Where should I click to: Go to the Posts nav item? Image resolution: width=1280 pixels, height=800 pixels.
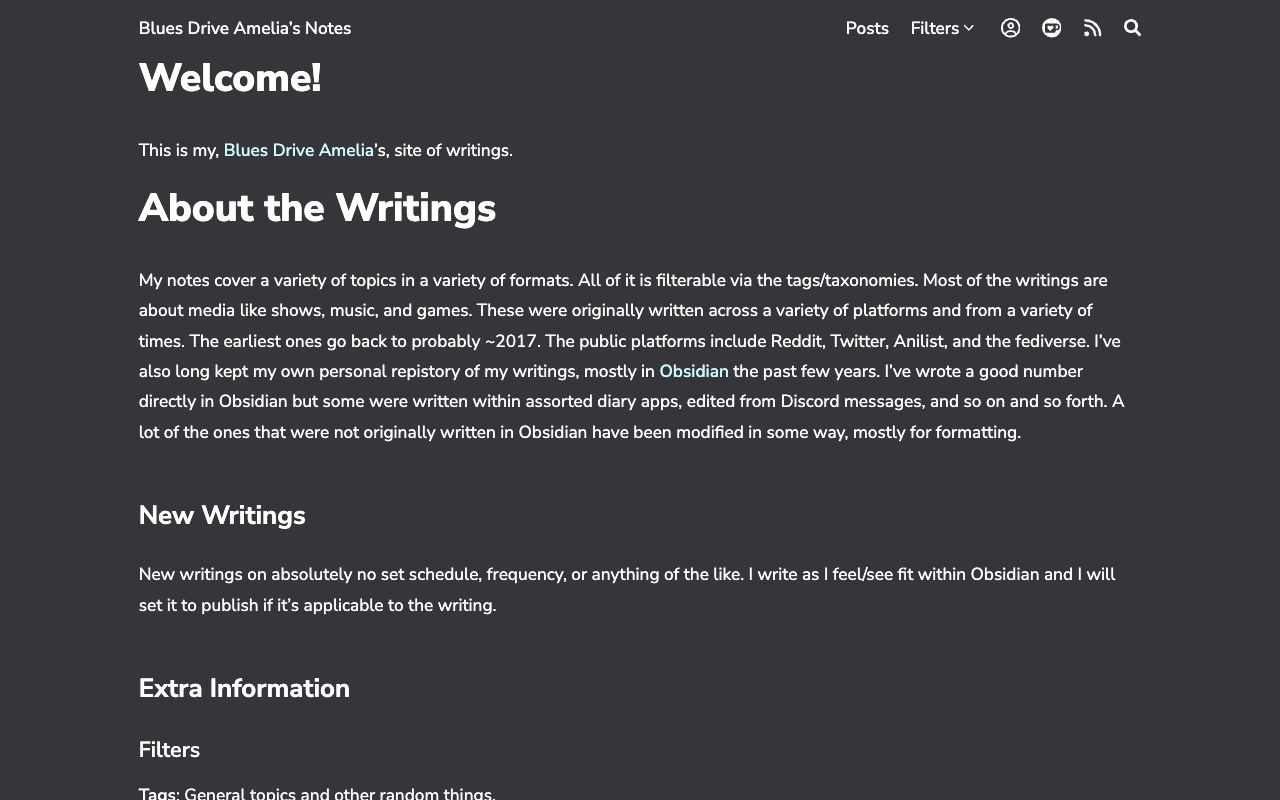[x=867, y=28]
